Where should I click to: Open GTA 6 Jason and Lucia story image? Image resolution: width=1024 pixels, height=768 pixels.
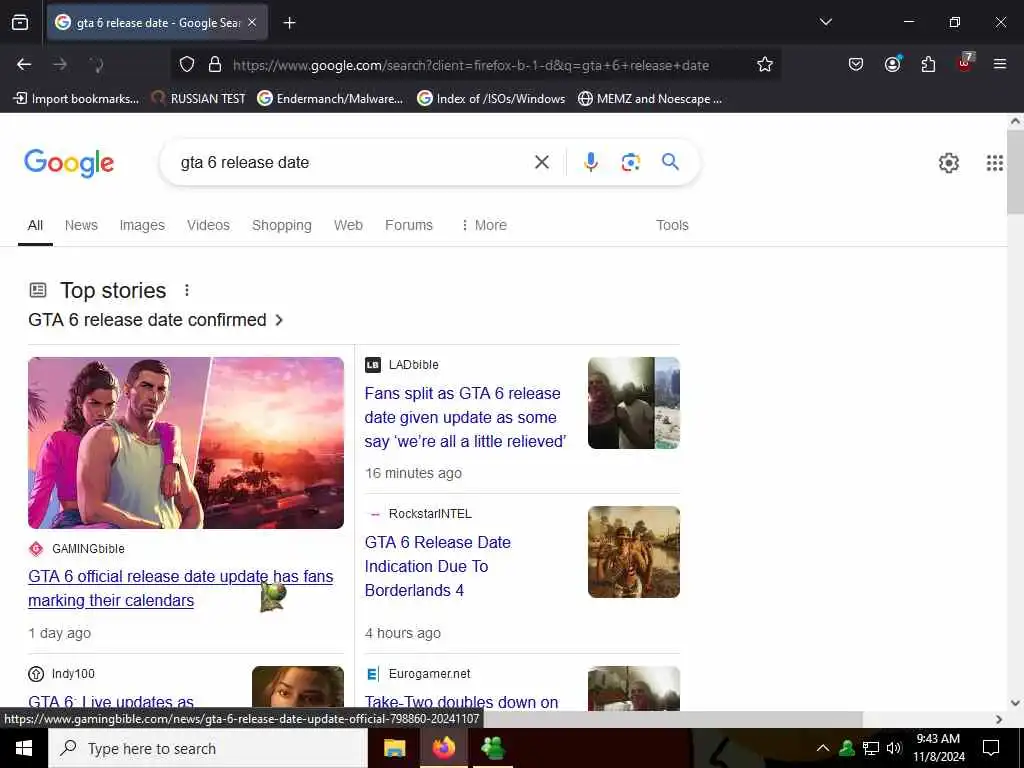pos(186,443)
